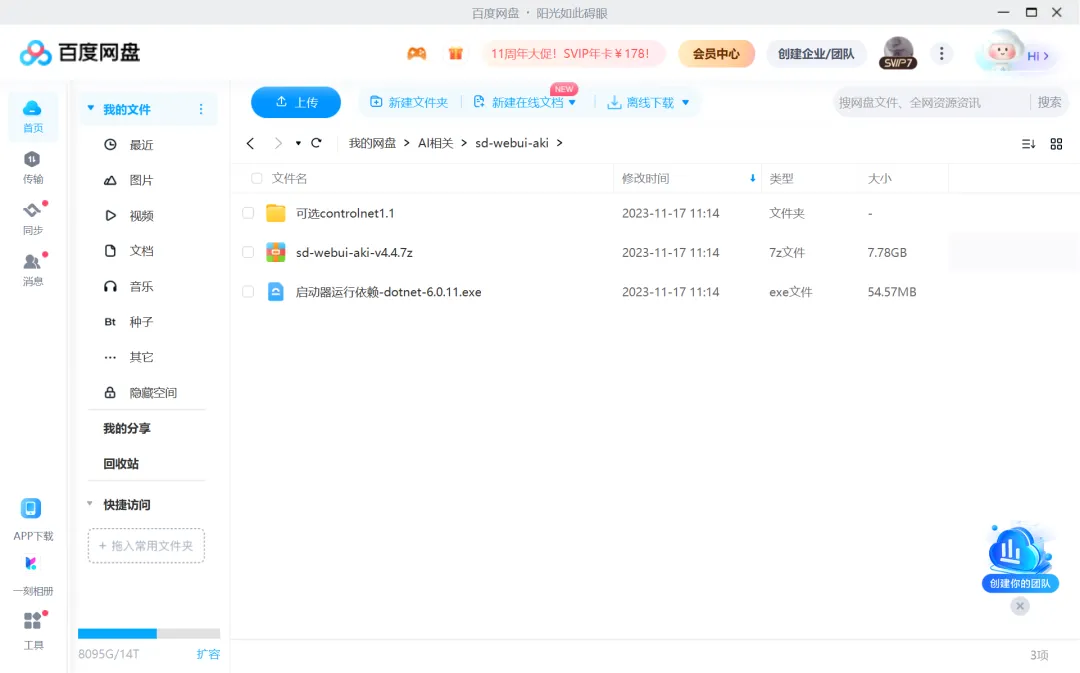Click the Baidu Netdisk logo
Image resolution: width=1080 pixels, height=673 pixels.
[x=80, y=52]
